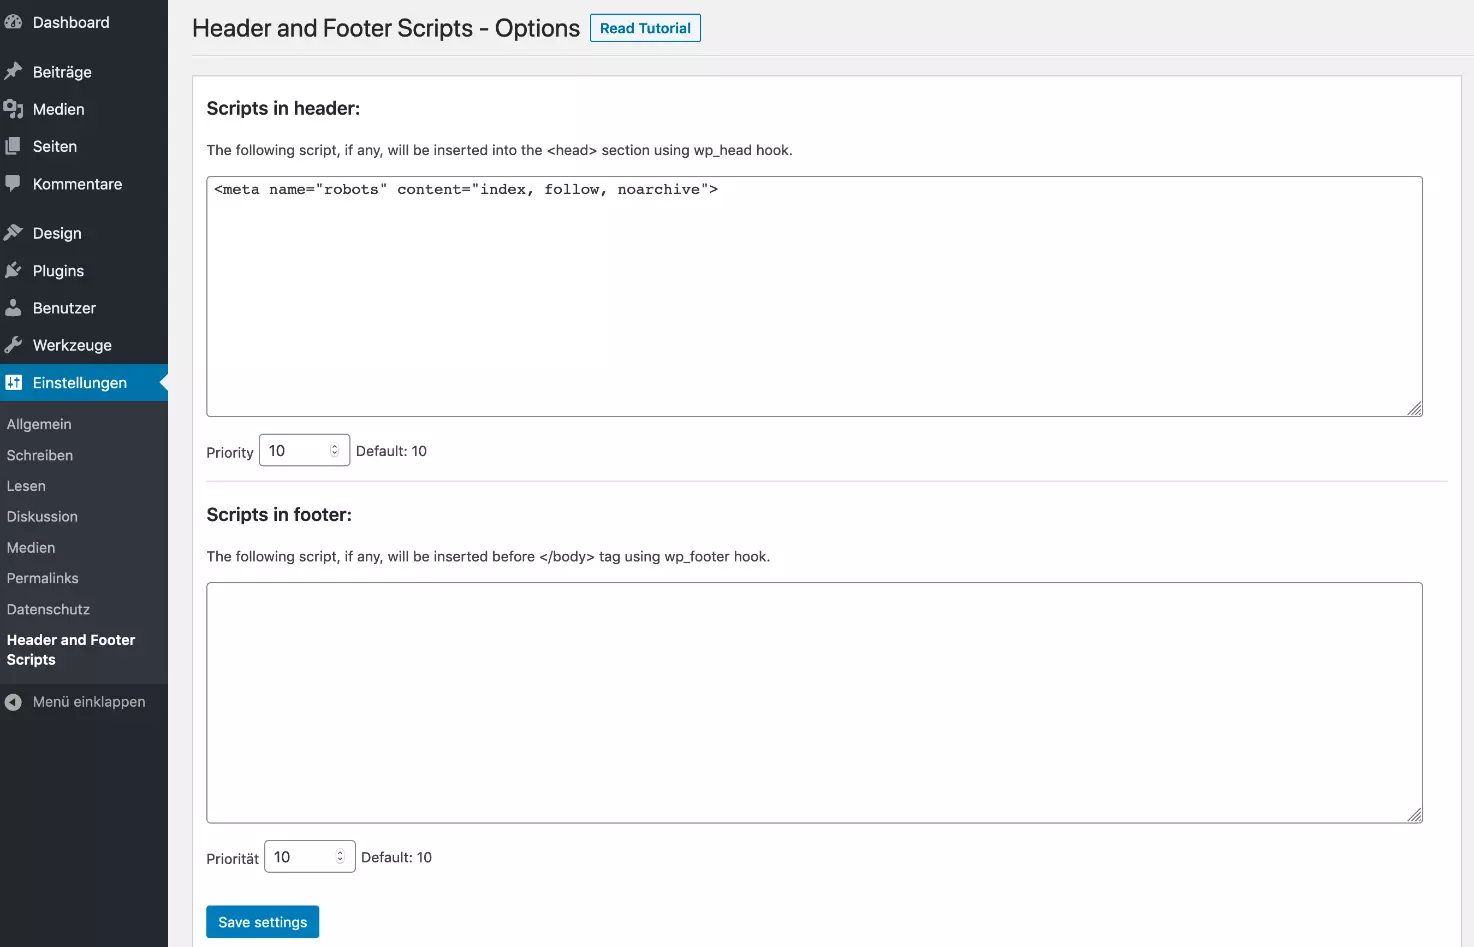Screen dimensions: 1474x947
Task: Click the Kommentare speech bubble icon
Action: click(13, 184)
